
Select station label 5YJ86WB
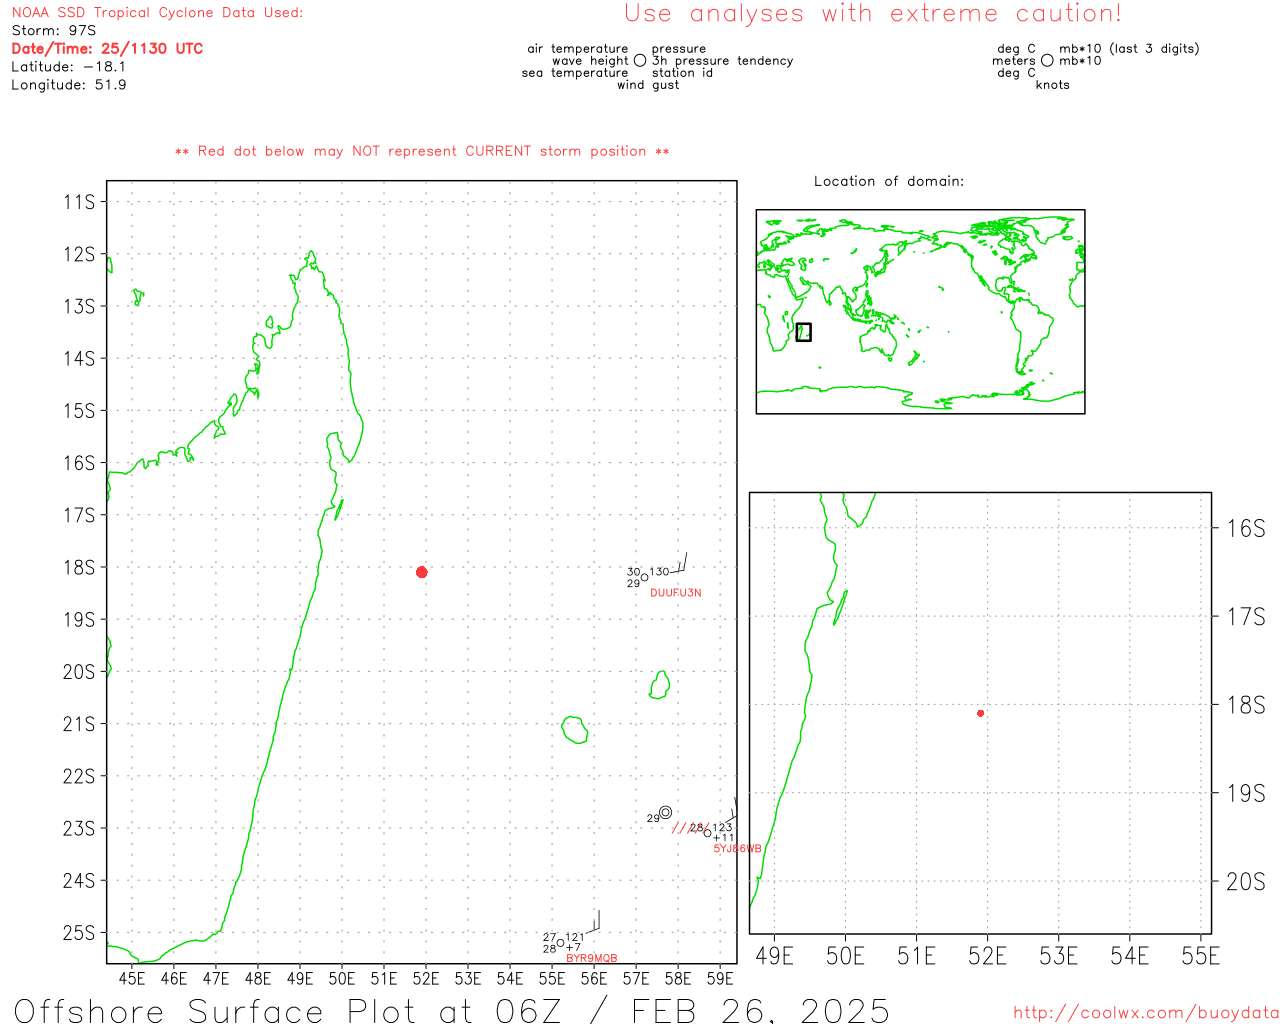coord(737,849)
